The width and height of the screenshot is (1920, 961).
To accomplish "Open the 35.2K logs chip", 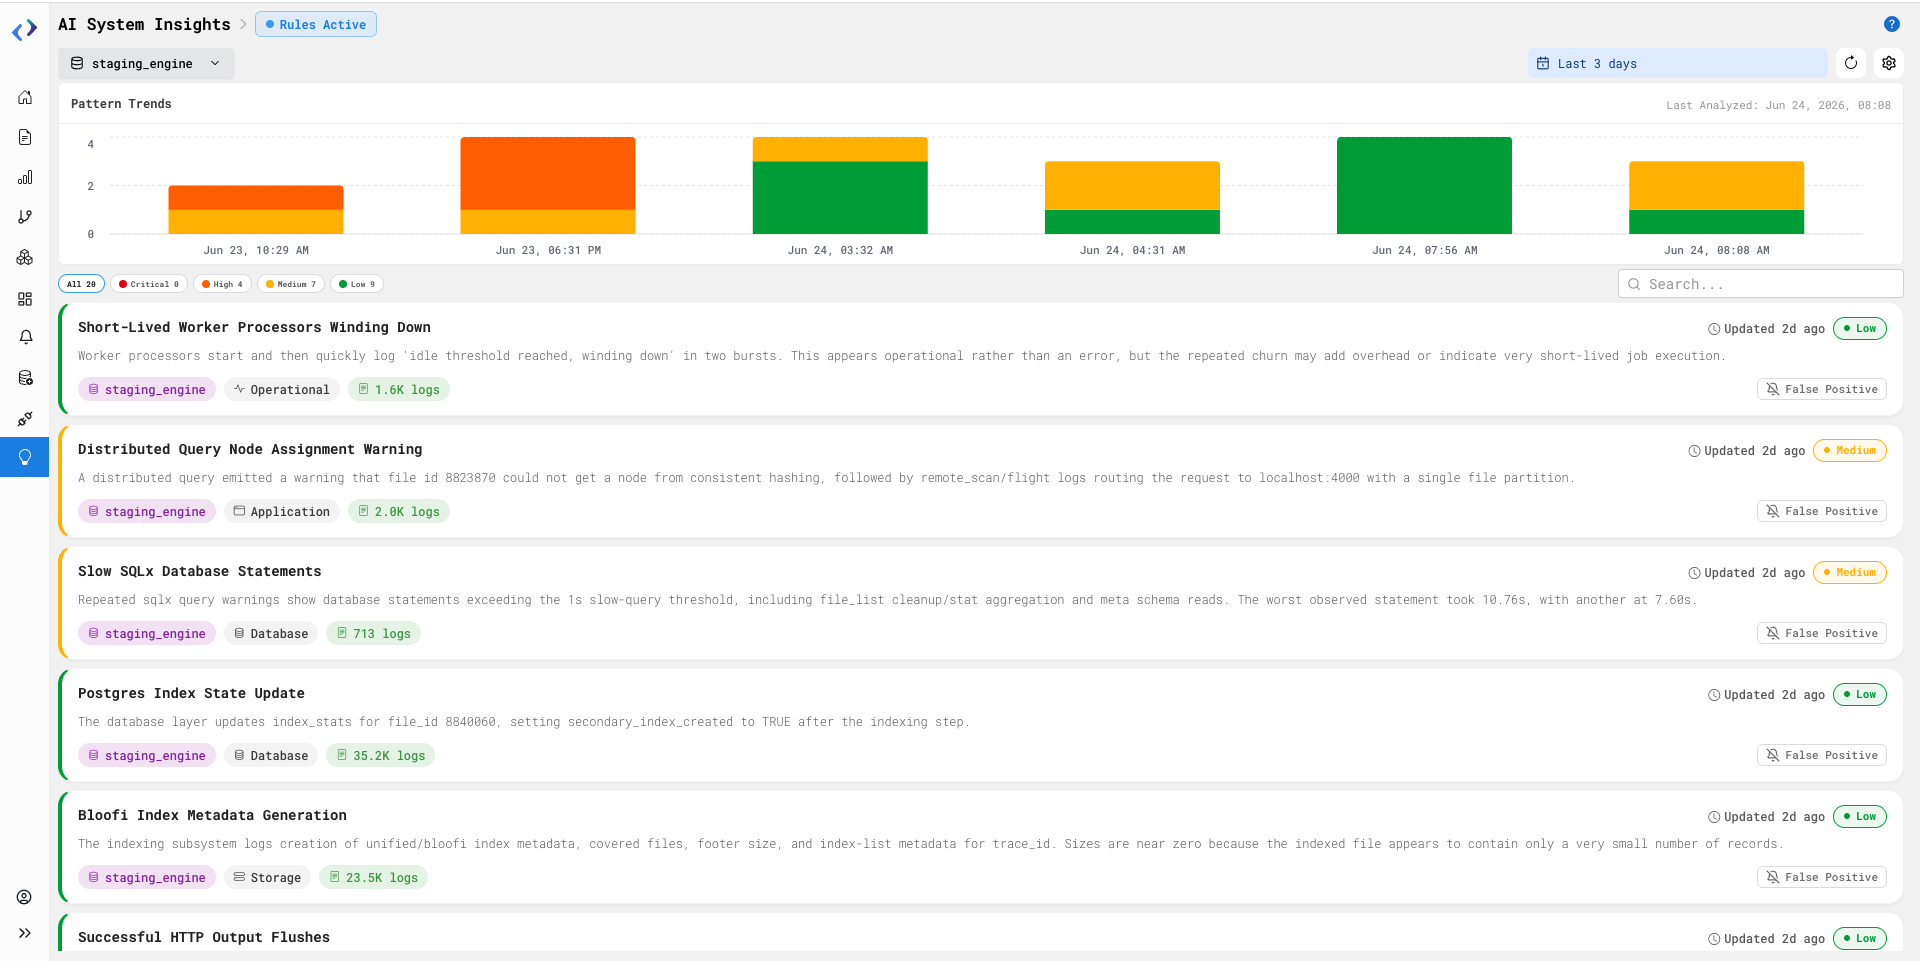I will [381, 755].
